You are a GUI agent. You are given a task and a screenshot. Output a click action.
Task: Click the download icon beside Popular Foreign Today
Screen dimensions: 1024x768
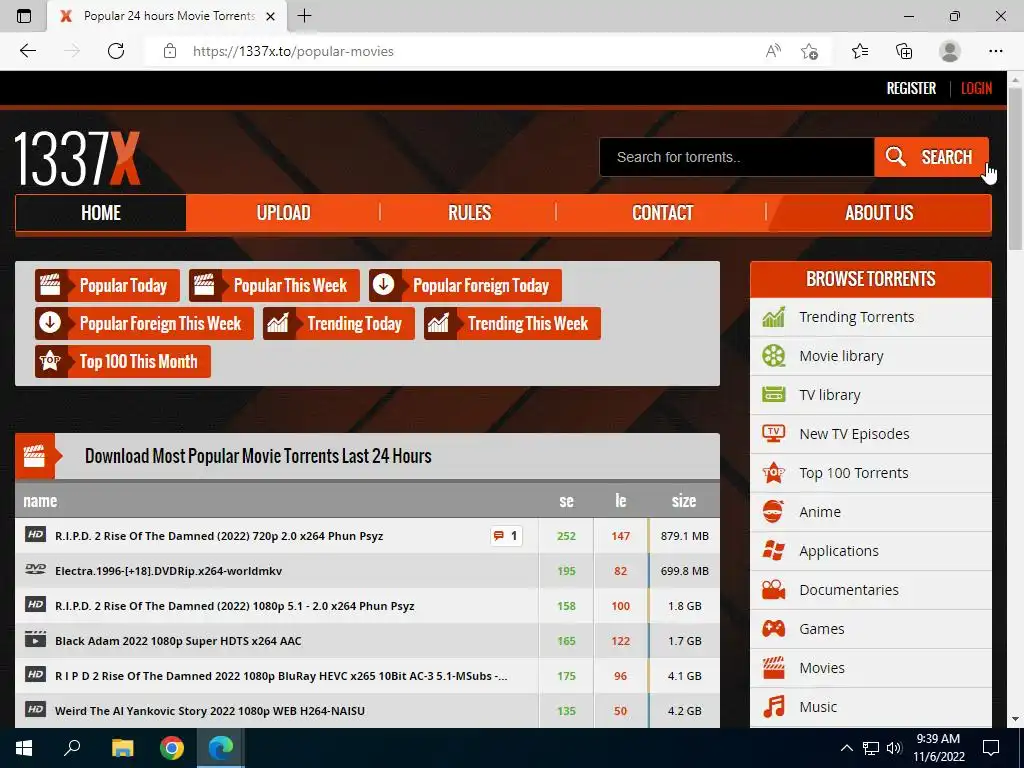click(x=384, y=285)
